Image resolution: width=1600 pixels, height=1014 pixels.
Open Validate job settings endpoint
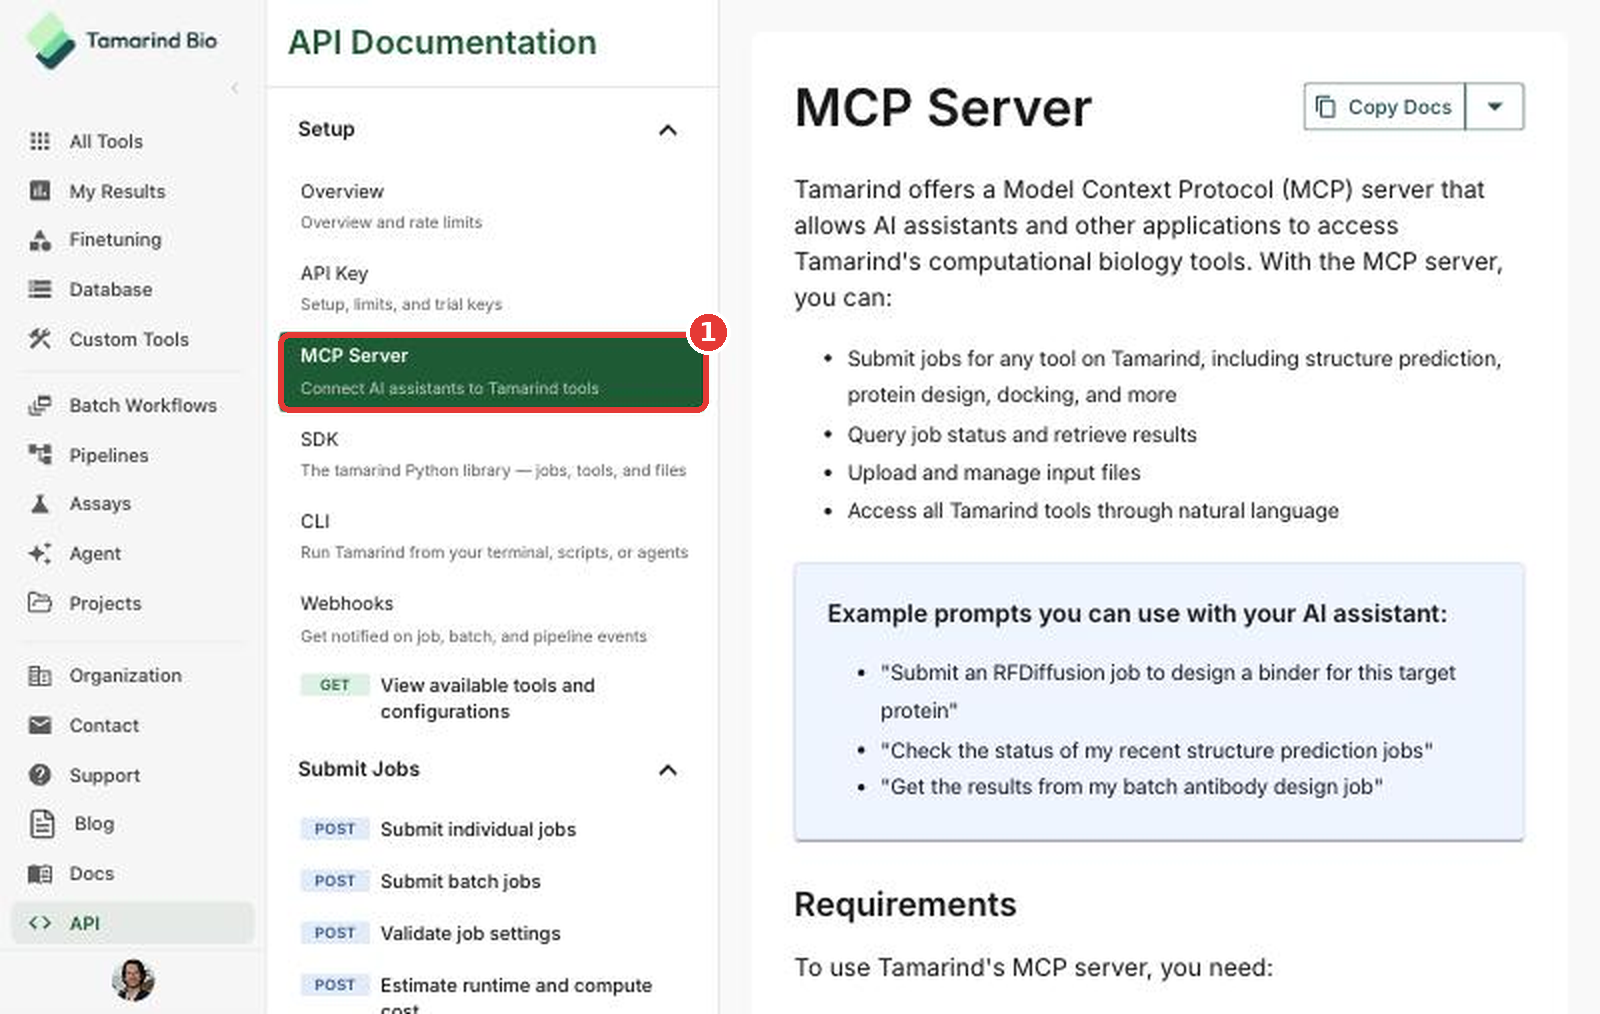click(x=493, y=933)
